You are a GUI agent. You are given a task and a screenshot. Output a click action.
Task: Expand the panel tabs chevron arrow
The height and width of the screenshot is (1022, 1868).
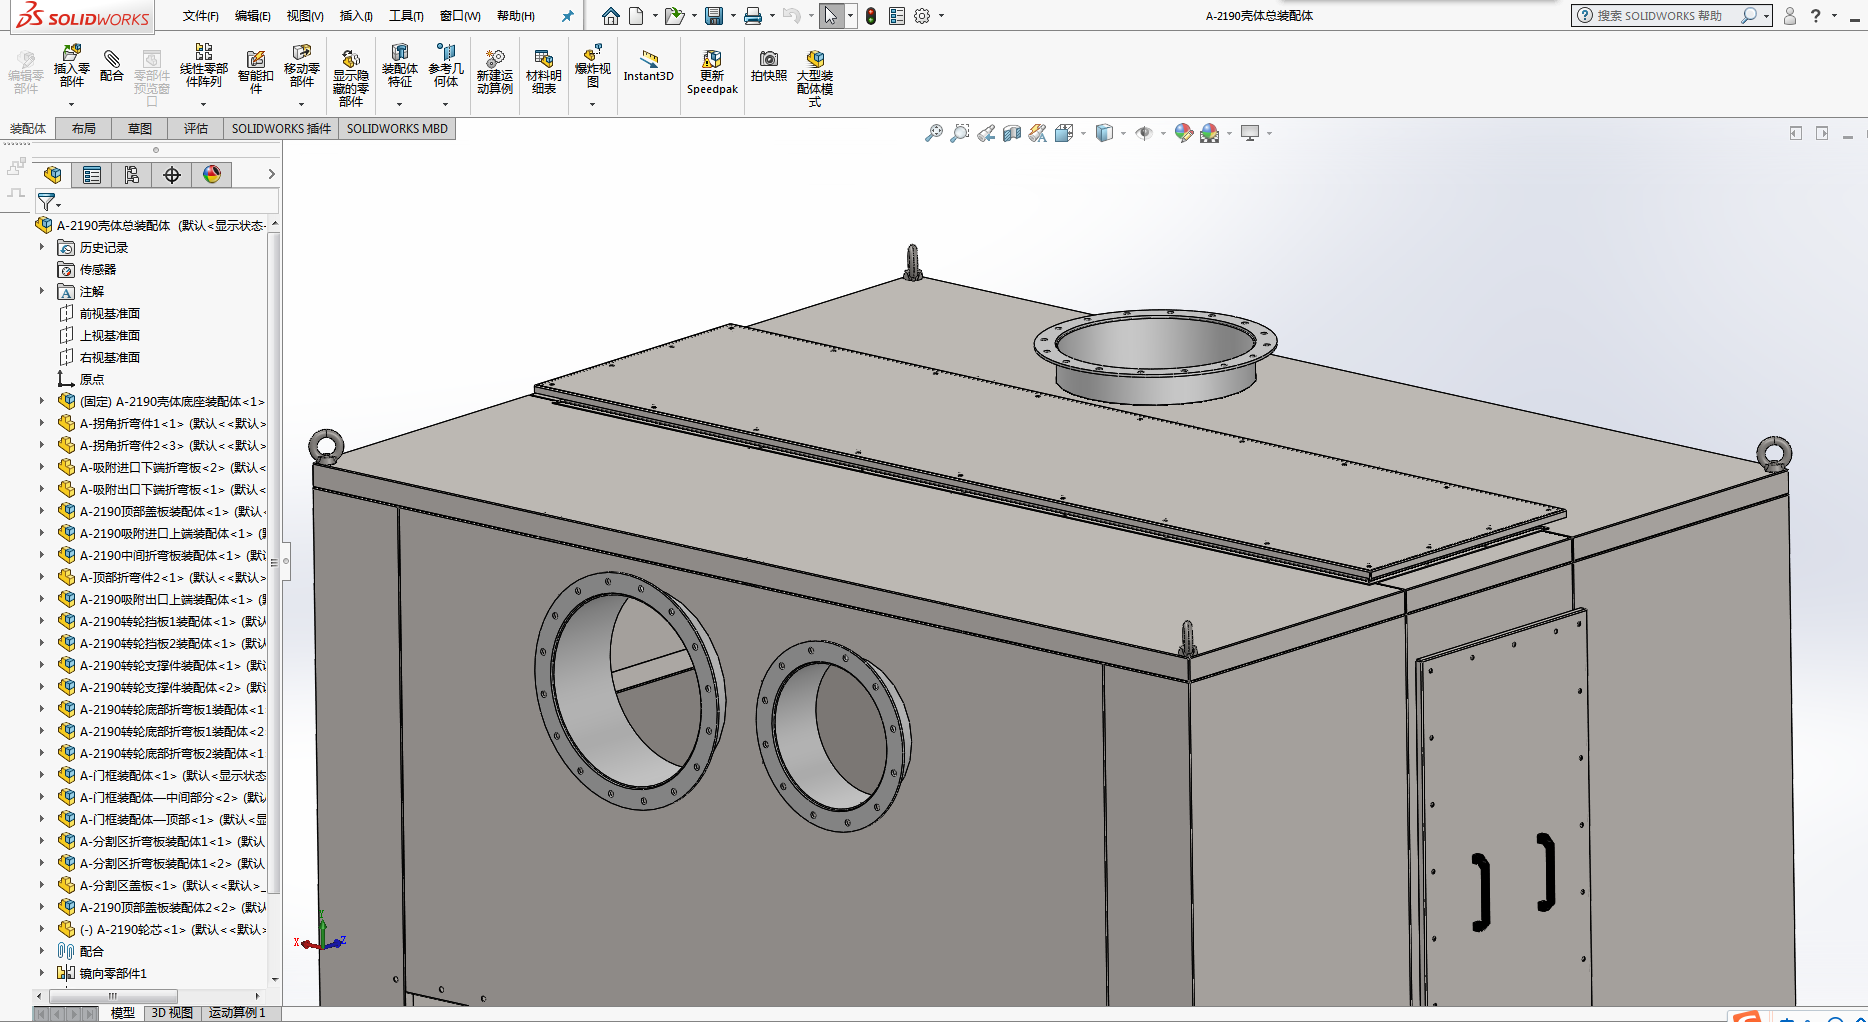tap(271, 174)
